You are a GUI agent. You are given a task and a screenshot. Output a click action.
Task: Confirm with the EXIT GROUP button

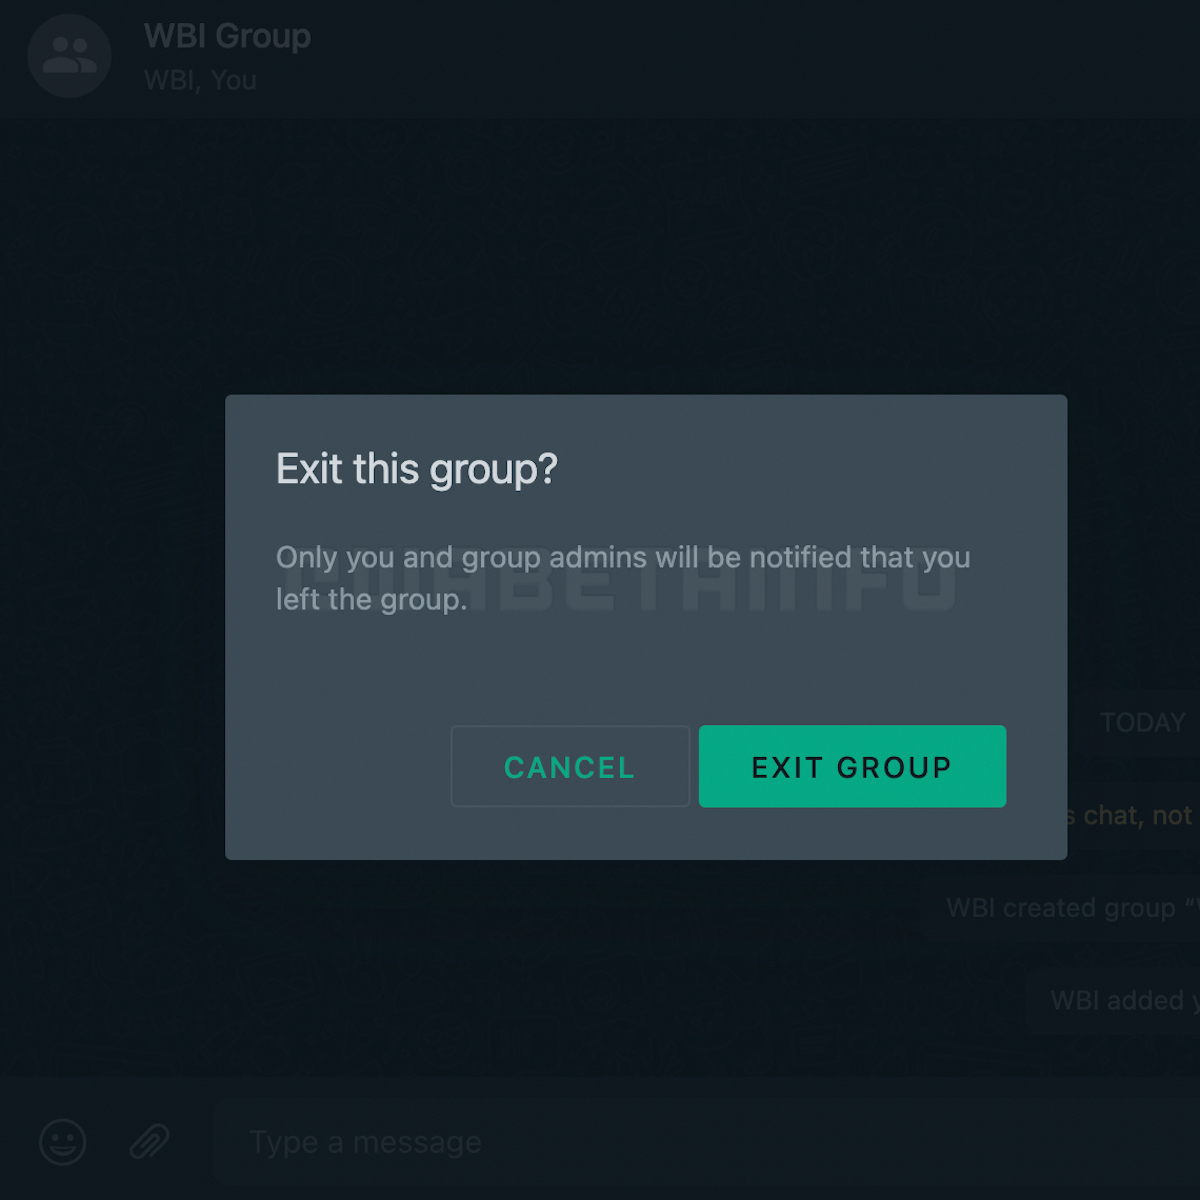pos(852,766)
